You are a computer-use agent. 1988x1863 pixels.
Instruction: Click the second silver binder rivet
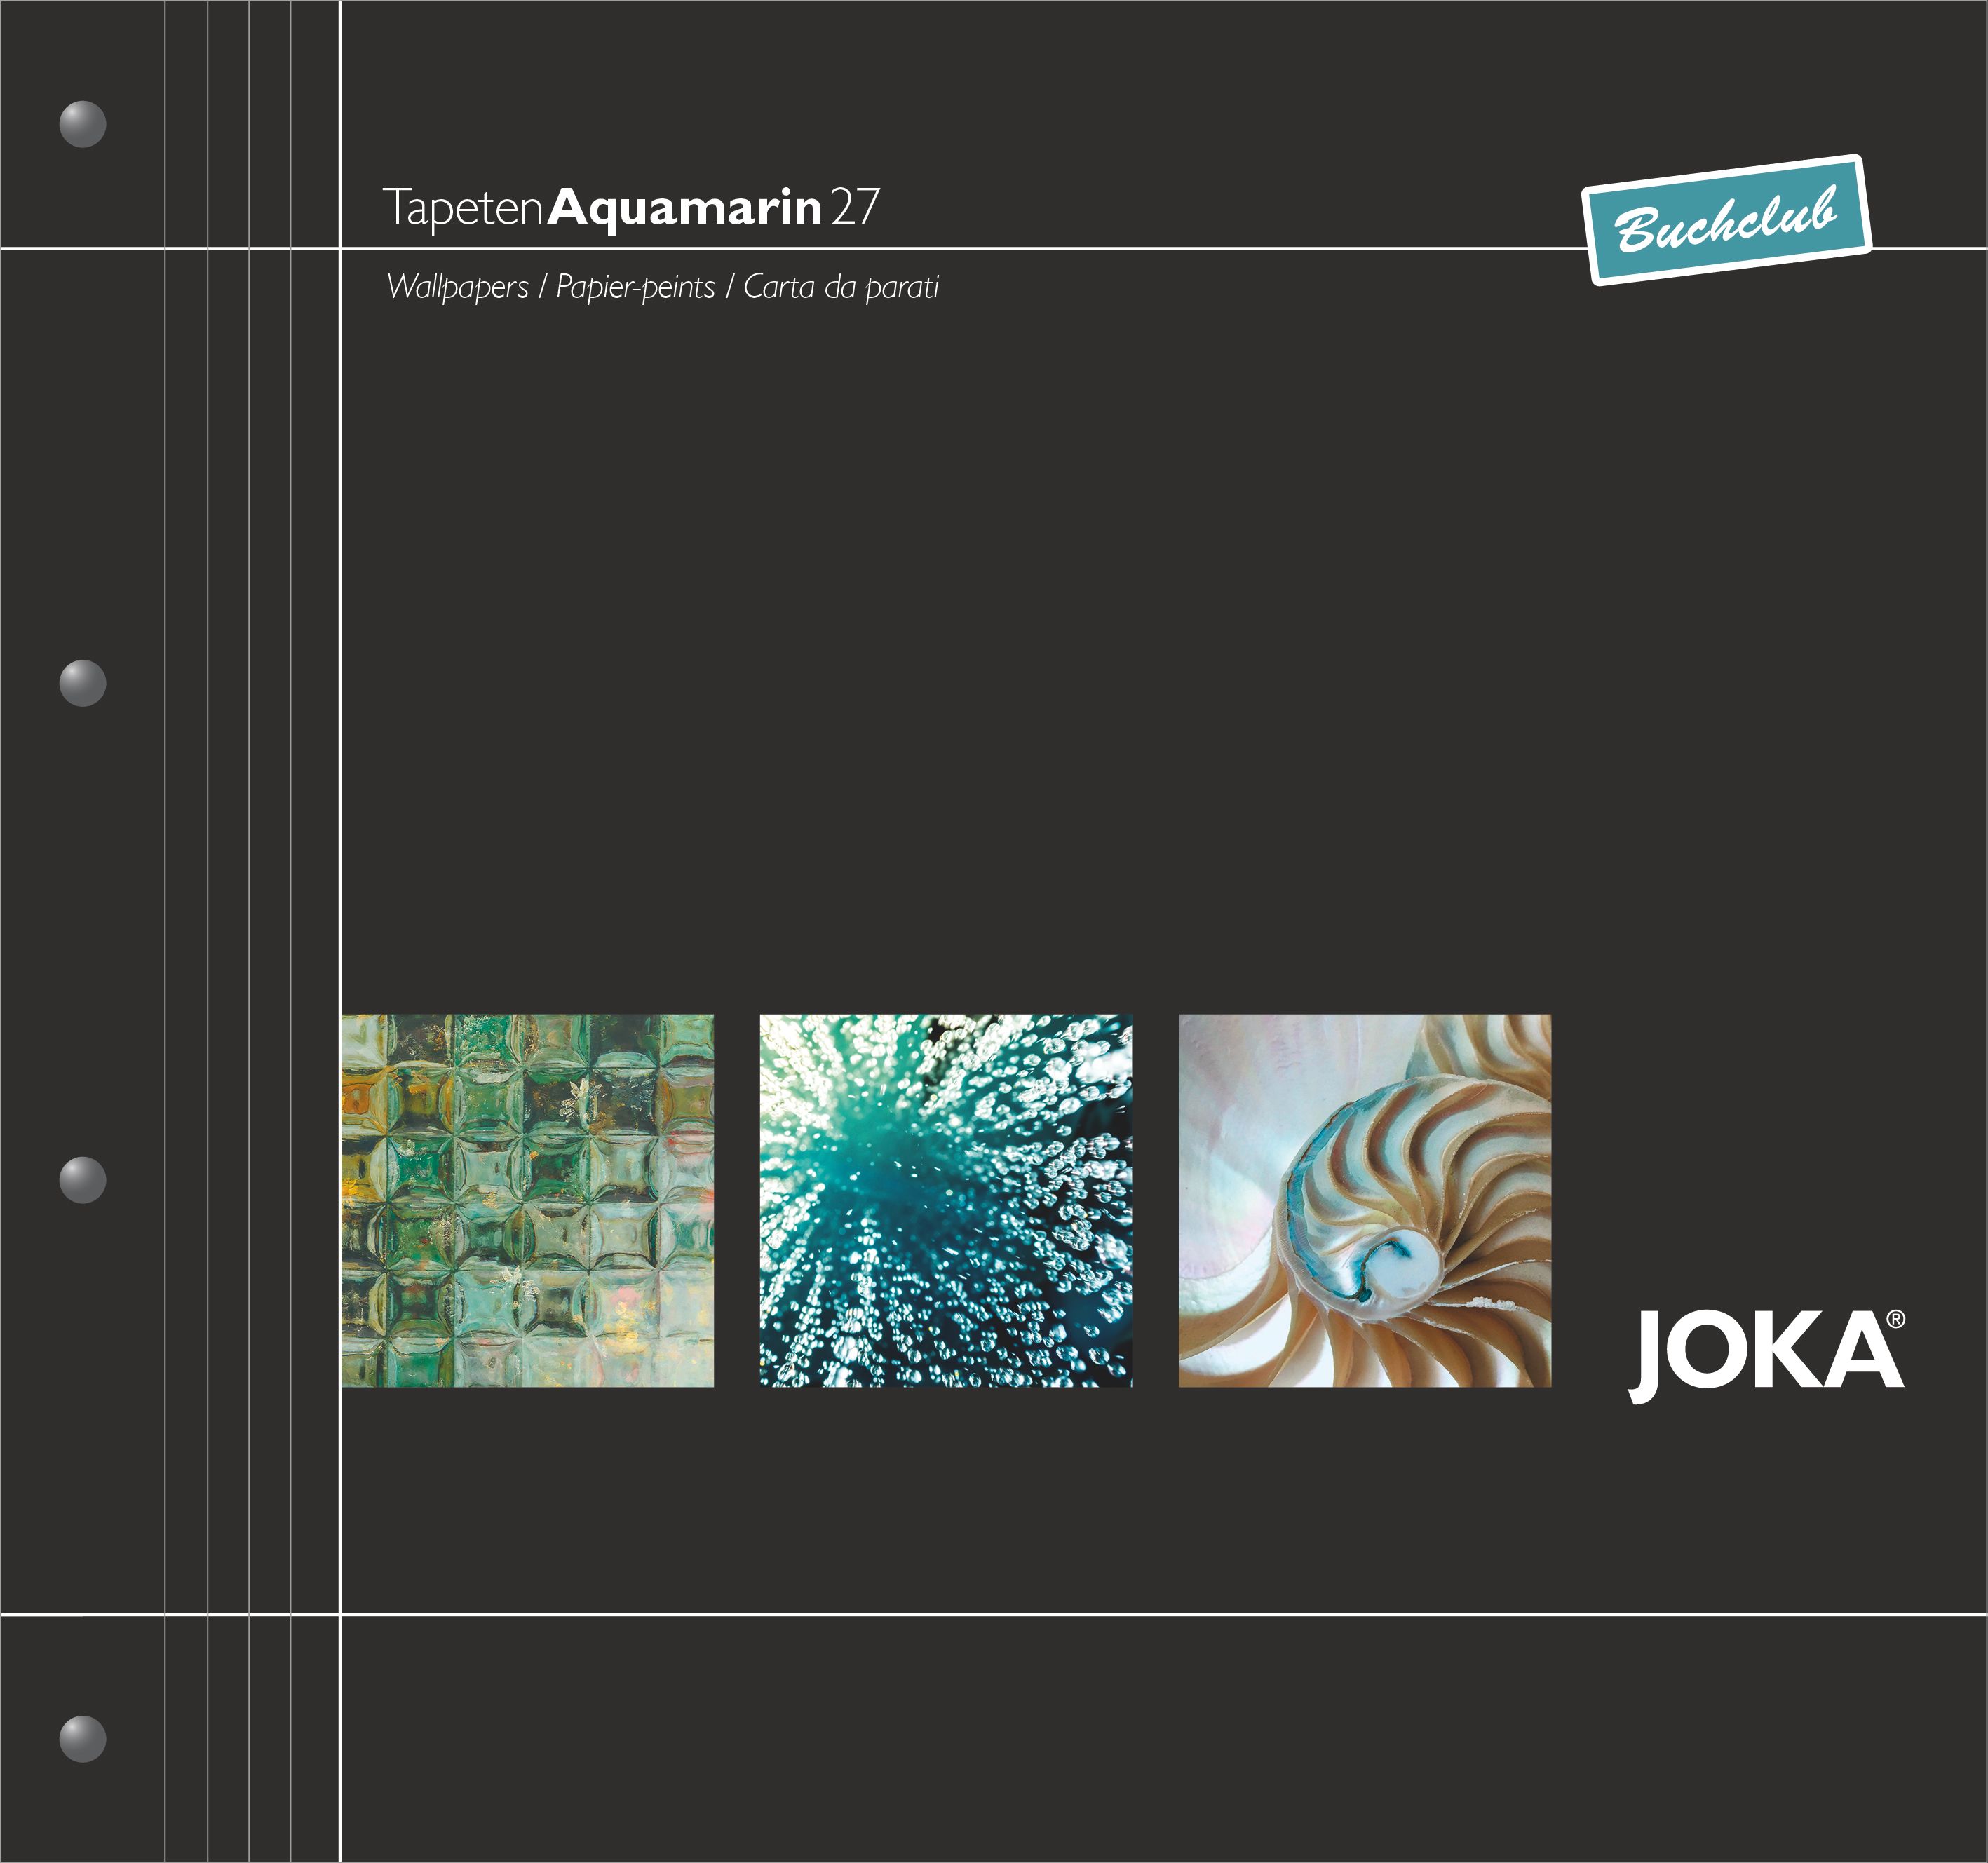(x=83, y=683)
